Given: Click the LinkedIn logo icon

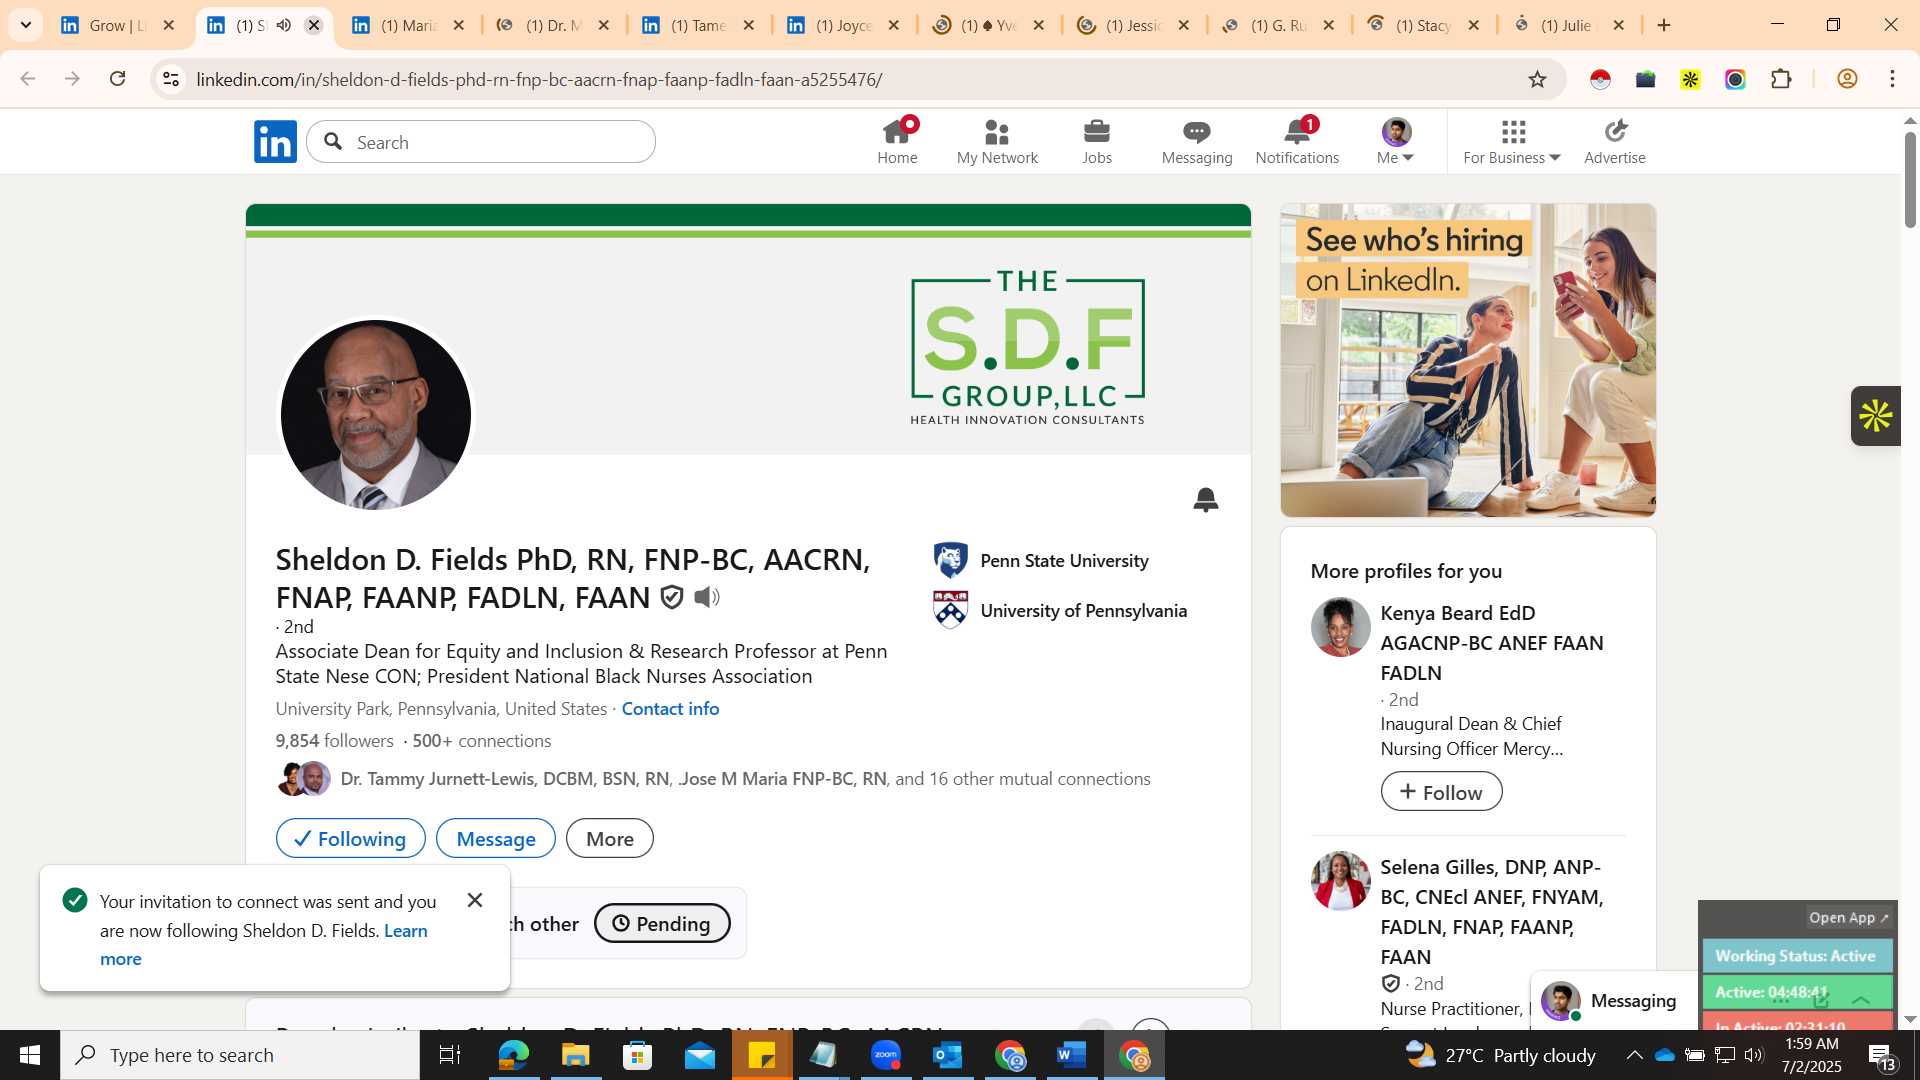Looking at the screenshot, I should pyautogui.click(x=275, y=142).
